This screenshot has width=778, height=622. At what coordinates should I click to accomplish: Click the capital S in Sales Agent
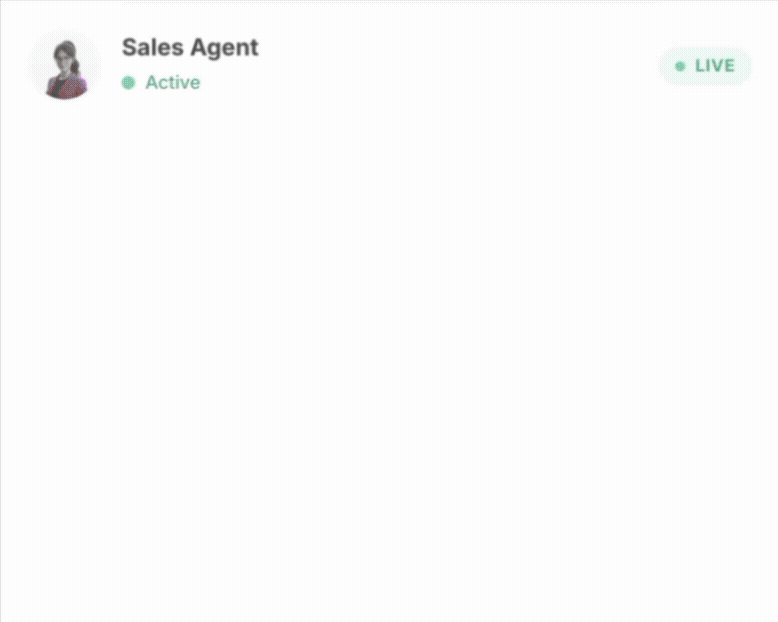click(129, 48)
